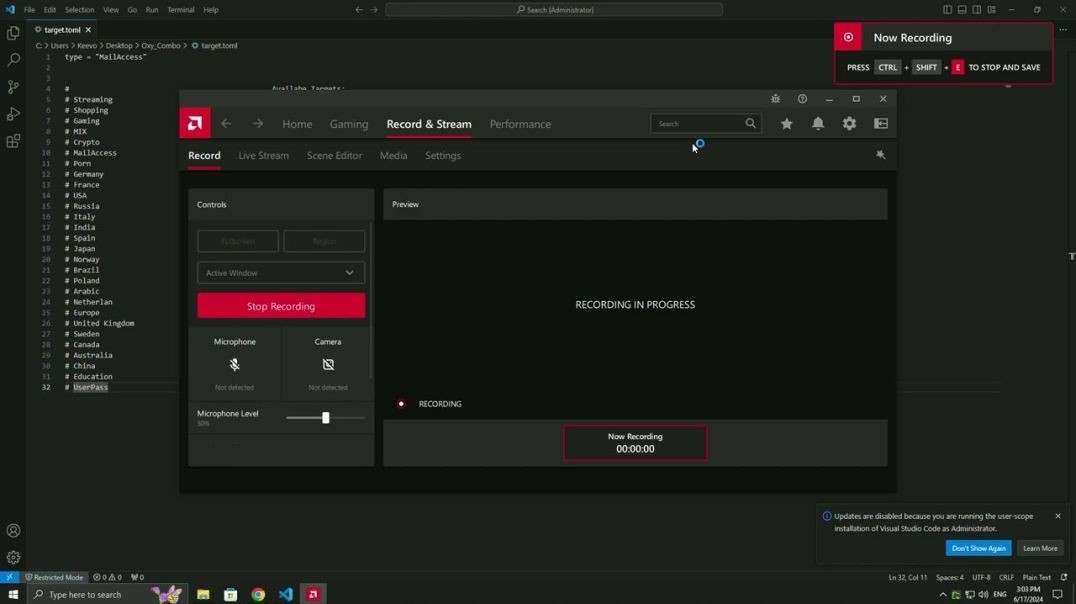Open AMD favorites star

coord(786,124)
